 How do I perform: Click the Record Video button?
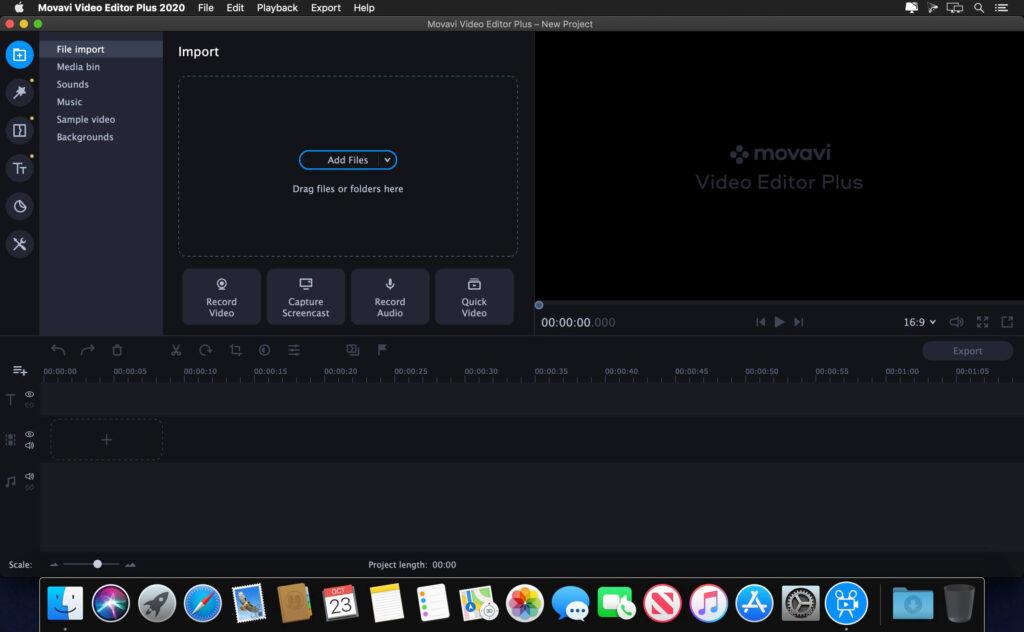point(221,296)
